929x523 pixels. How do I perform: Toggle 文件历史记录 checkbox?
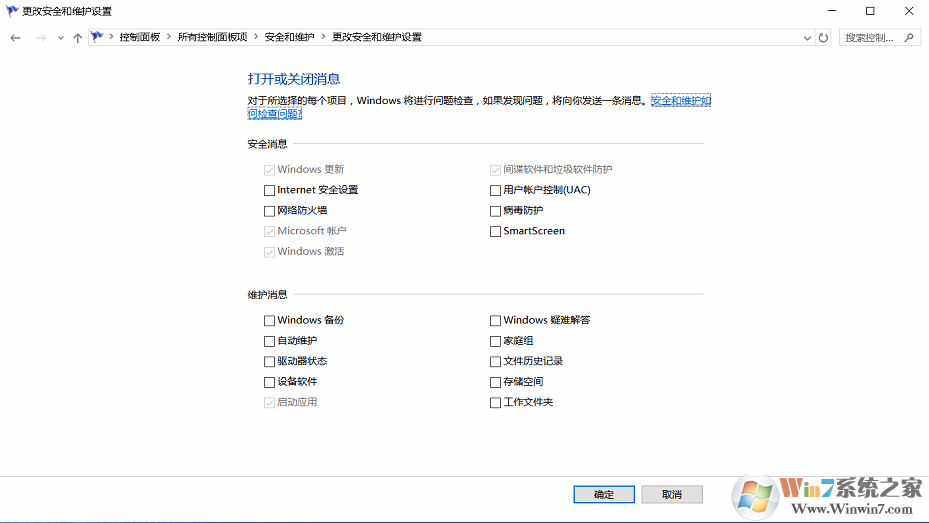495,361
